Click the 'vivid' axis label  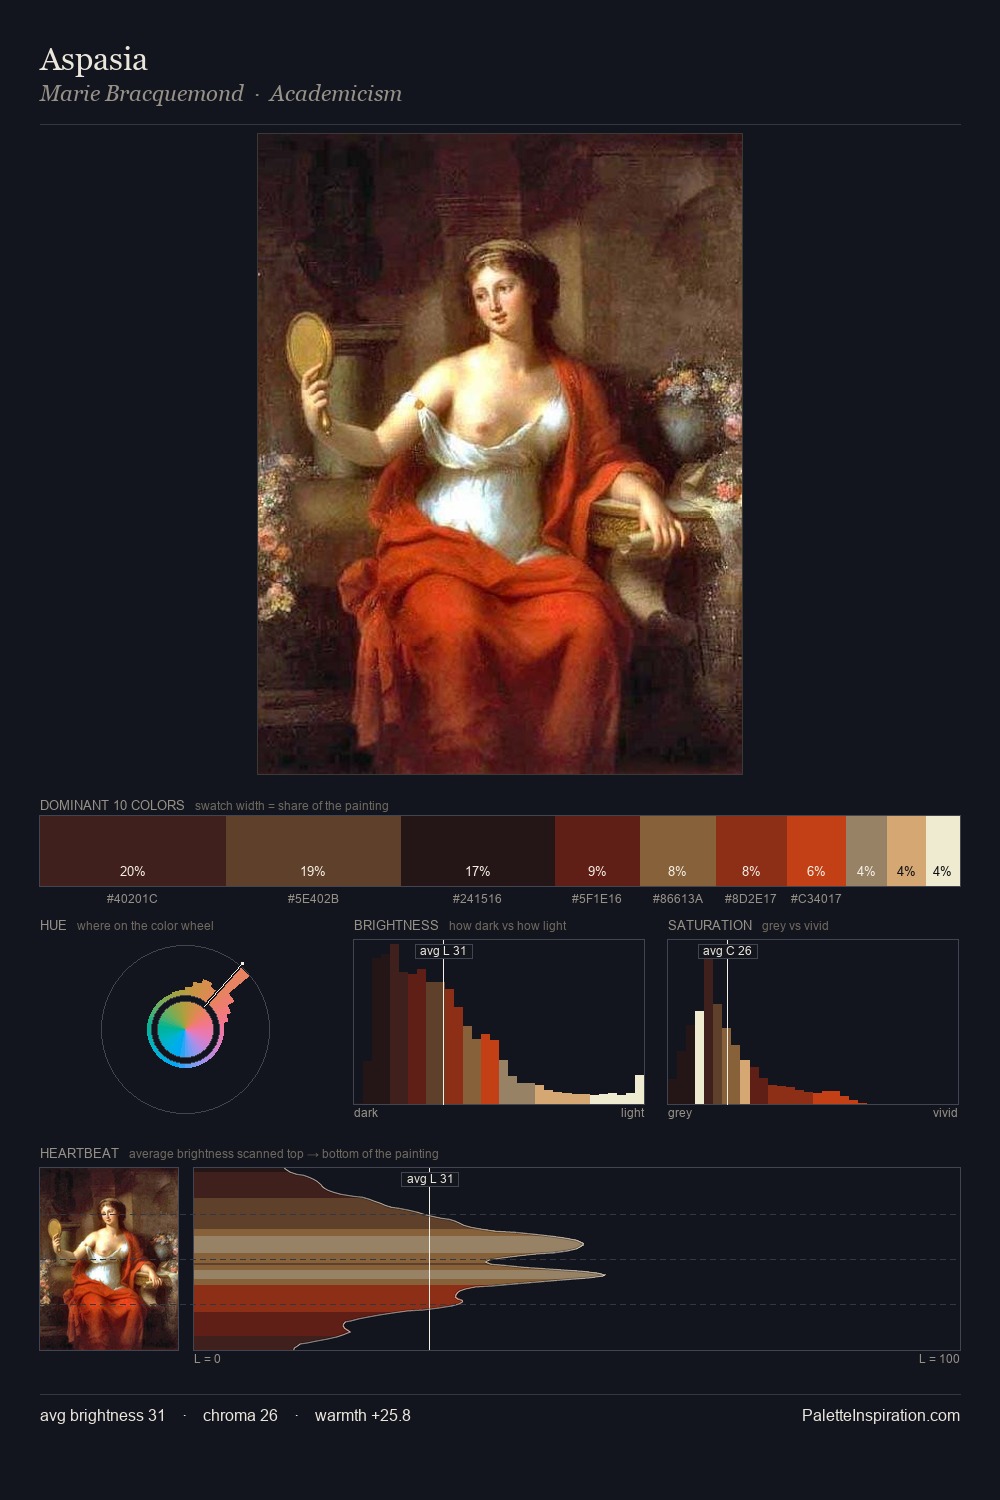(945, 1113)
